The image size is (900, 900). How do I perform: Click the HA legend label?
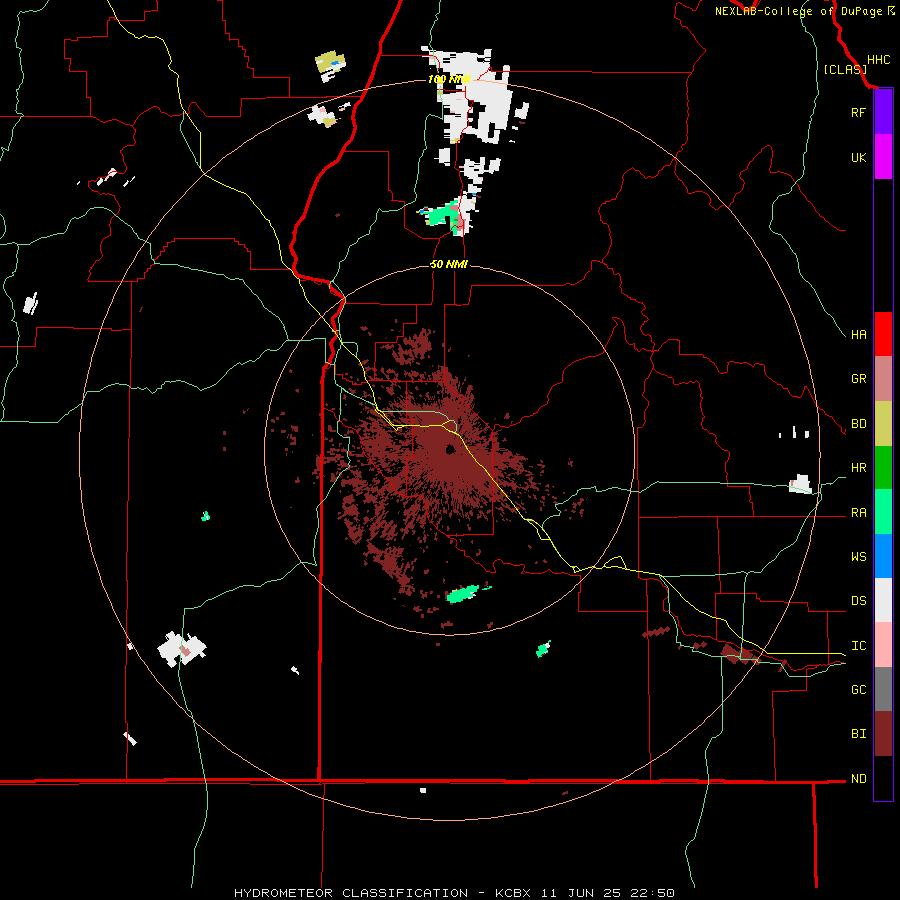pyautogui.click(x=858, y=334)
